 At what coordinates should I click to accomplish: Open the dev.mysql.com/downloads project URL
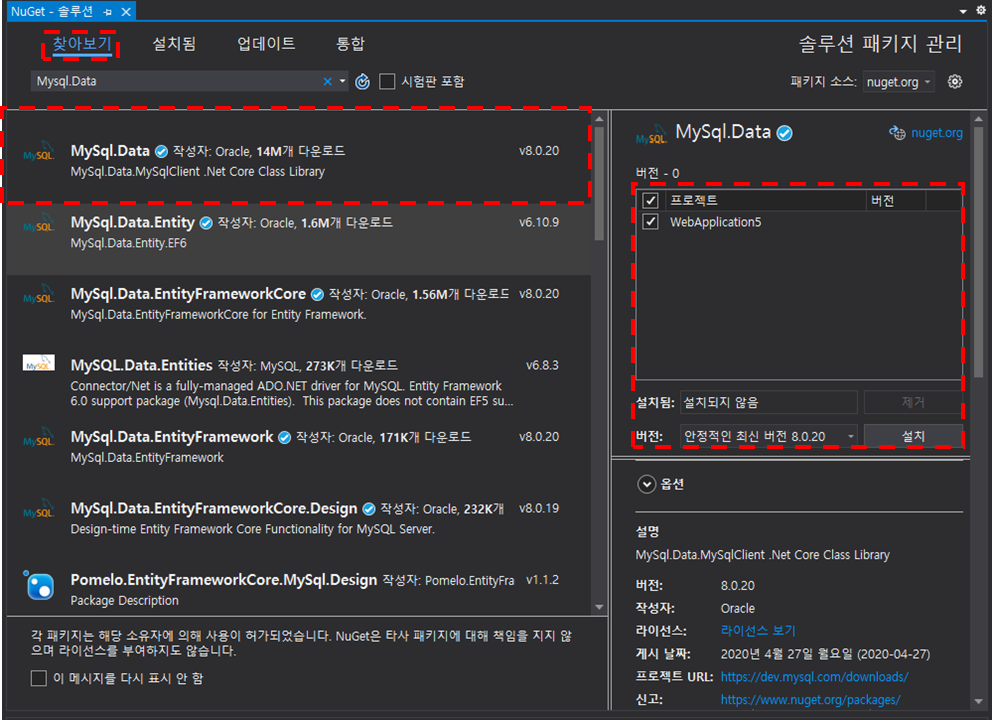click(x=814, y=676)
